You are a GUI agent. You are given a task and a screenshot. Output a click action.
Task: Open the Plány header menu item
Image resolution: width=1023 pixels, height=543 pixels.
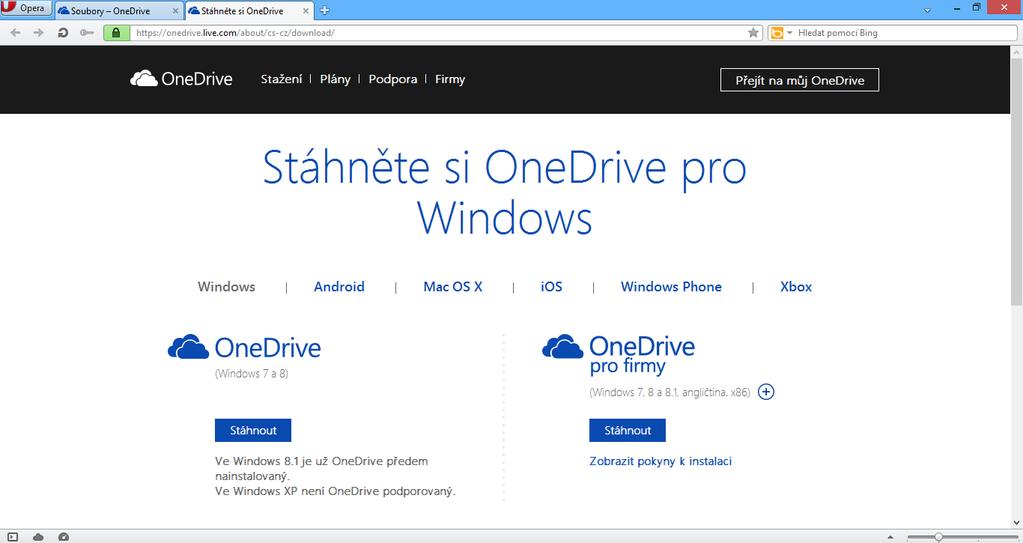click(335, 79)
